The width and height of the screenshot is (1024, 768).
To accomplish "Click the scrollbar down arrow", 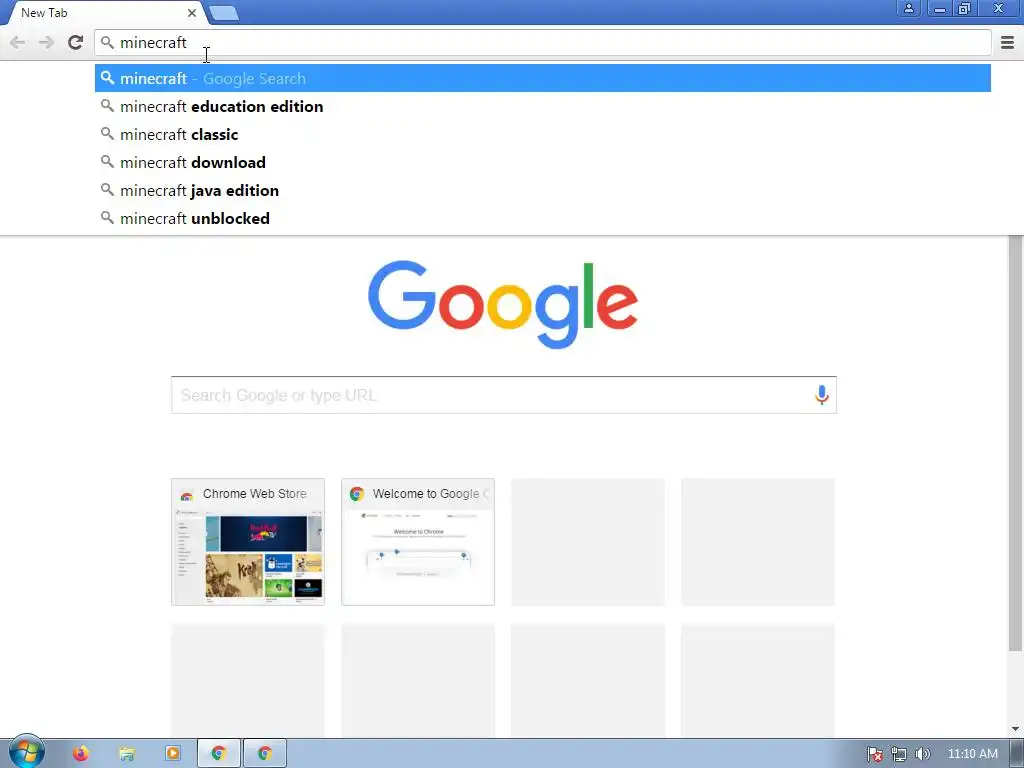I will click(x=1015, y=729).
